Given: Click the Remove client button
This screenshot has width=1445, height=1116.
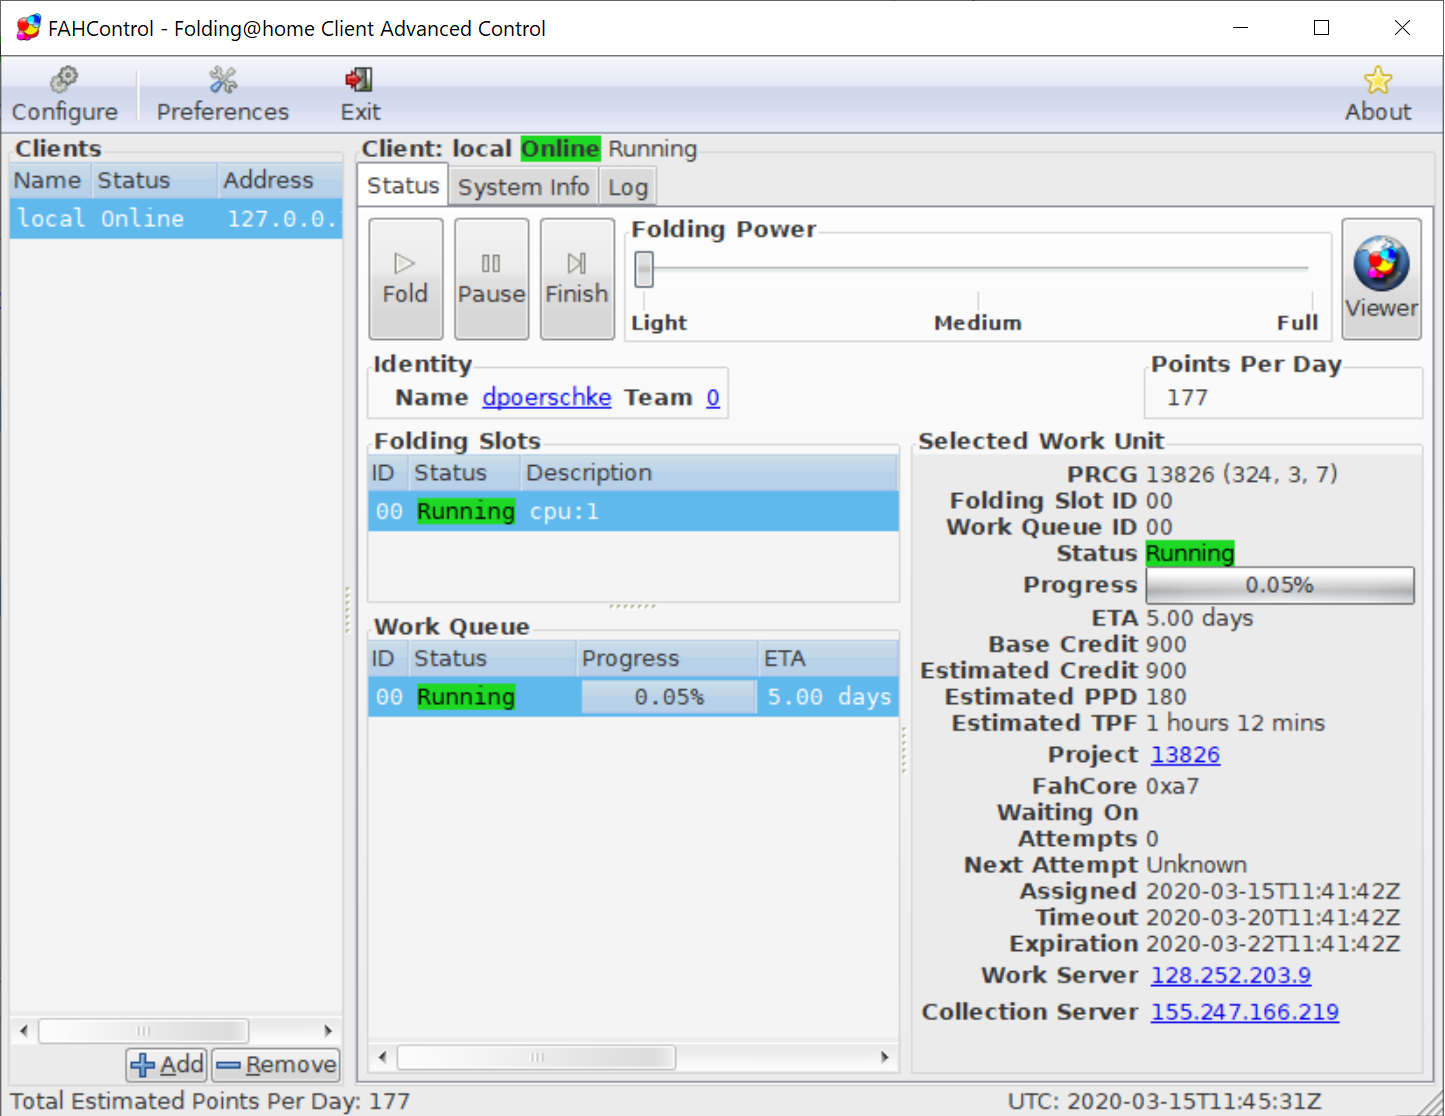Looking at the screenshot, I should click(276, 1065).
